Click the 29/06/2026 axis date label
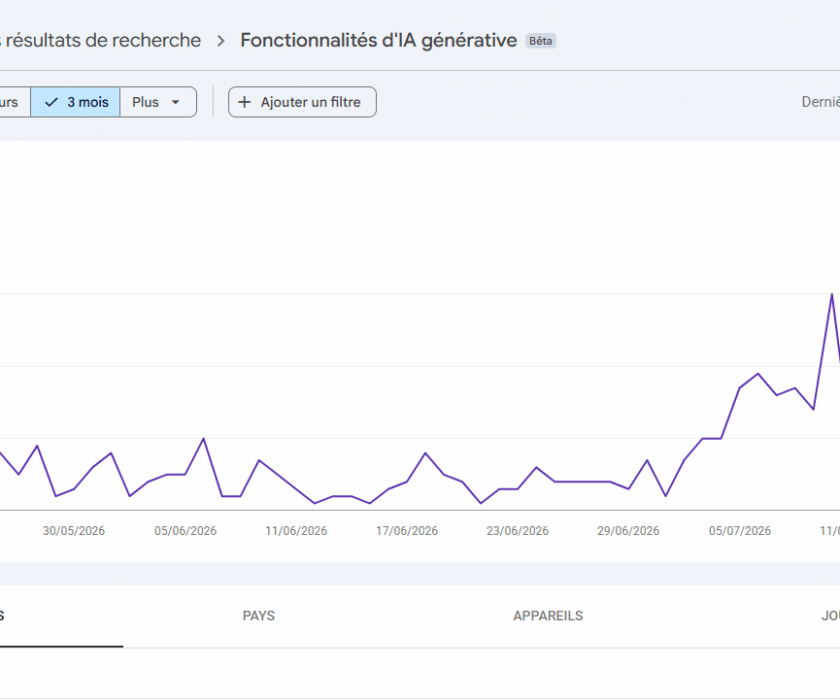Screen dimensions: 840x700 click(x=628, y=531)
